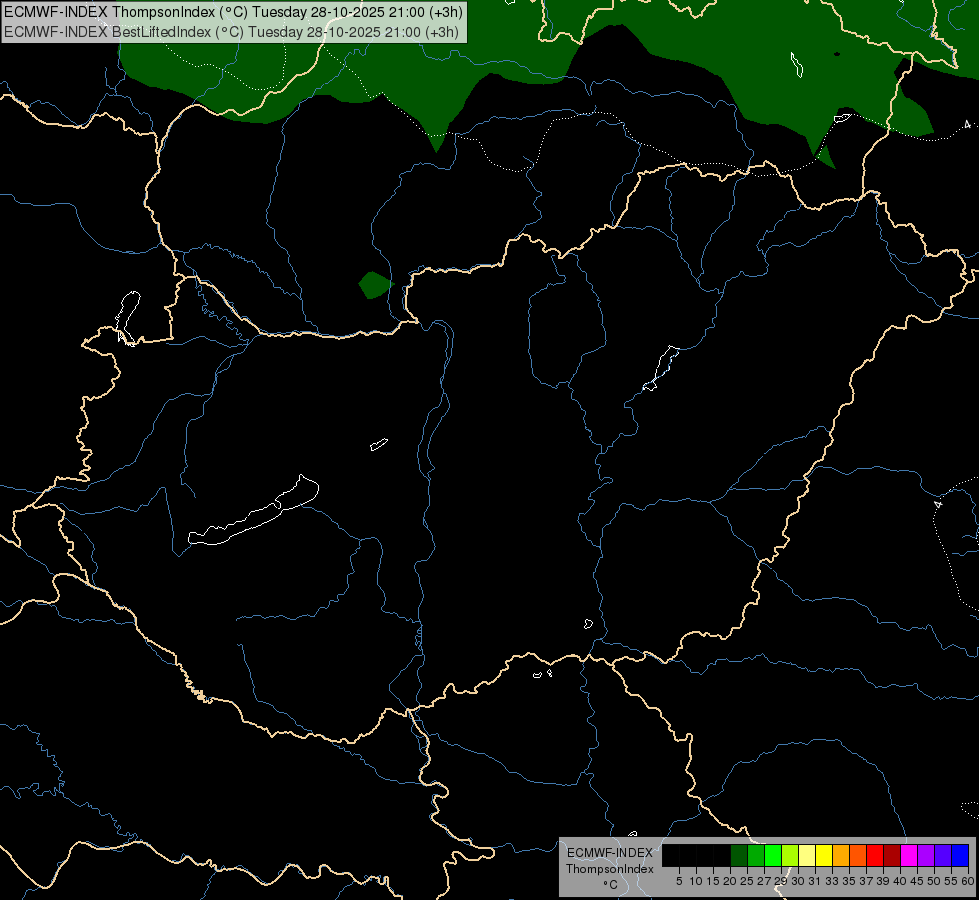Viewport: 979px width, 900px height.
Task: Click the legend tick label 40
Action: tap(900, 881)
